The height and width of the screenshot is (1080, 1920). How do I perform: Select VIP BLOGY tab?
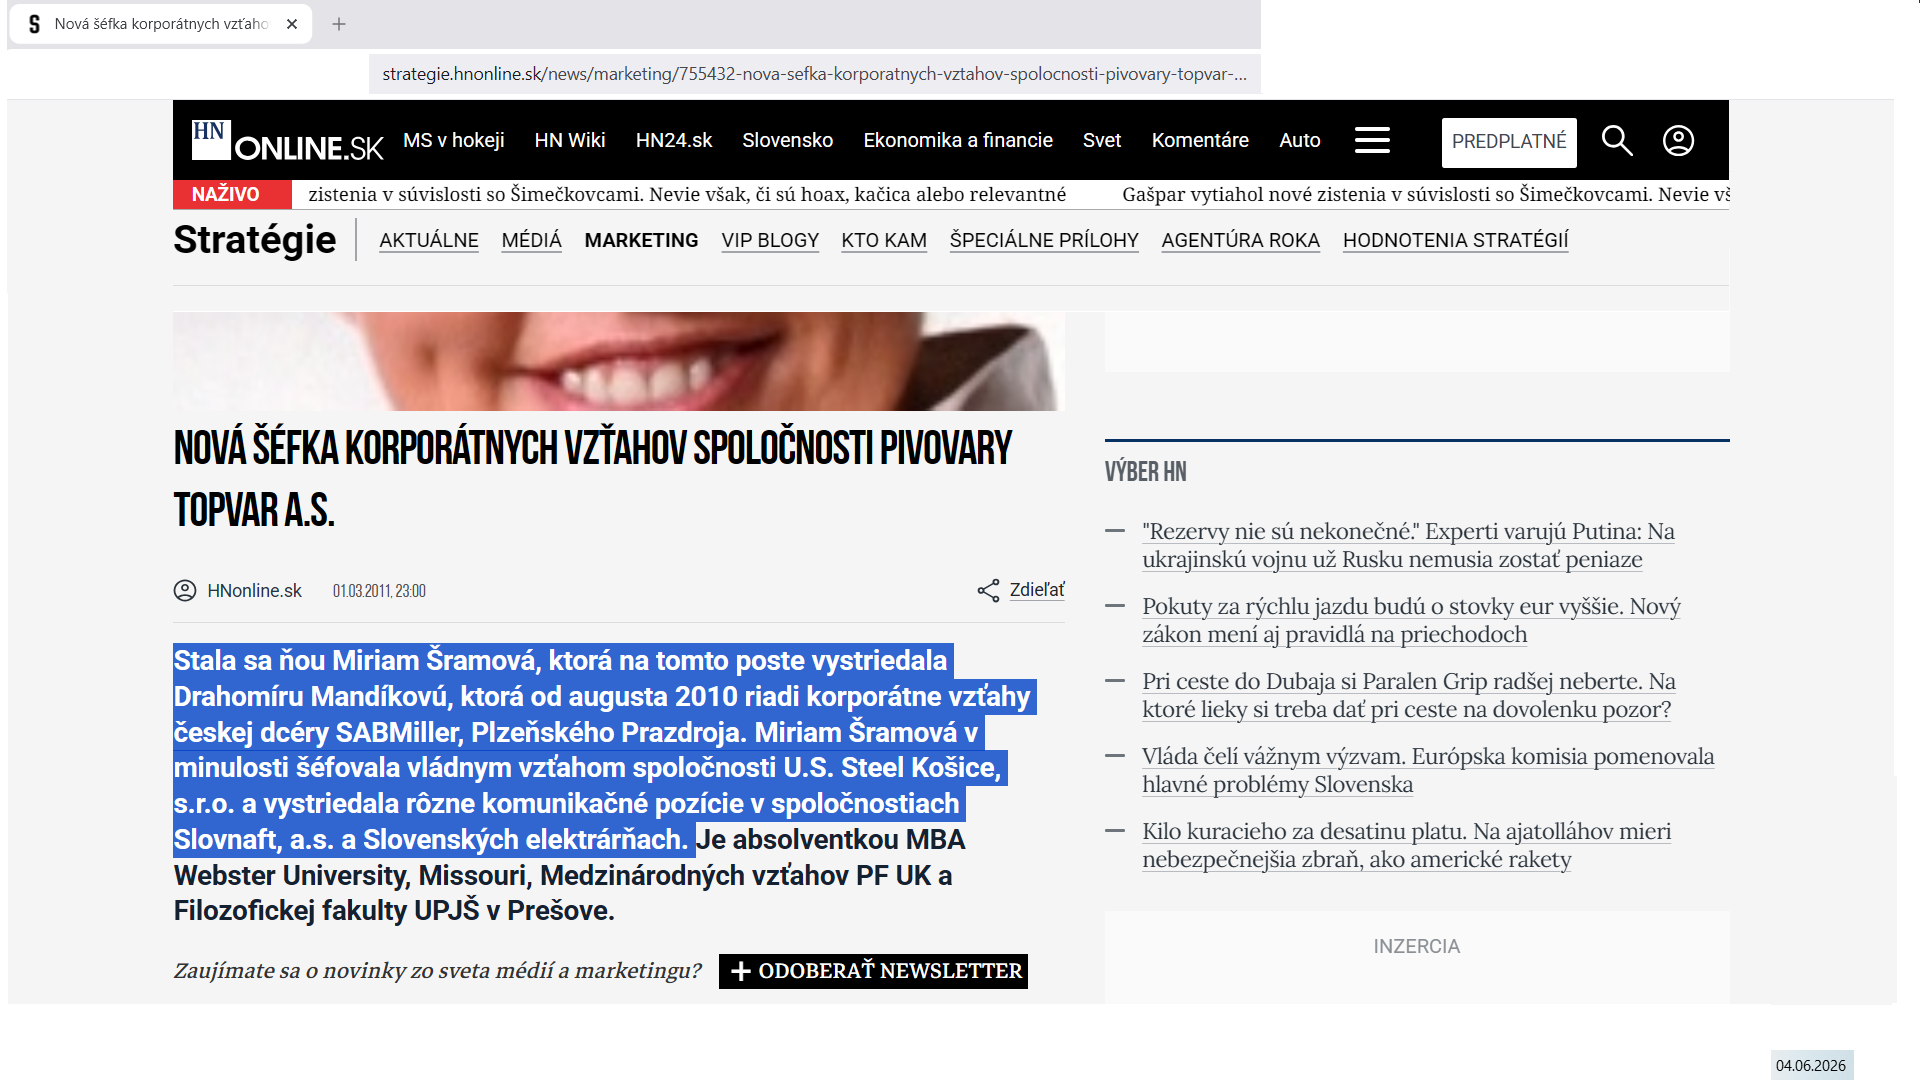[x=770, y=241]
